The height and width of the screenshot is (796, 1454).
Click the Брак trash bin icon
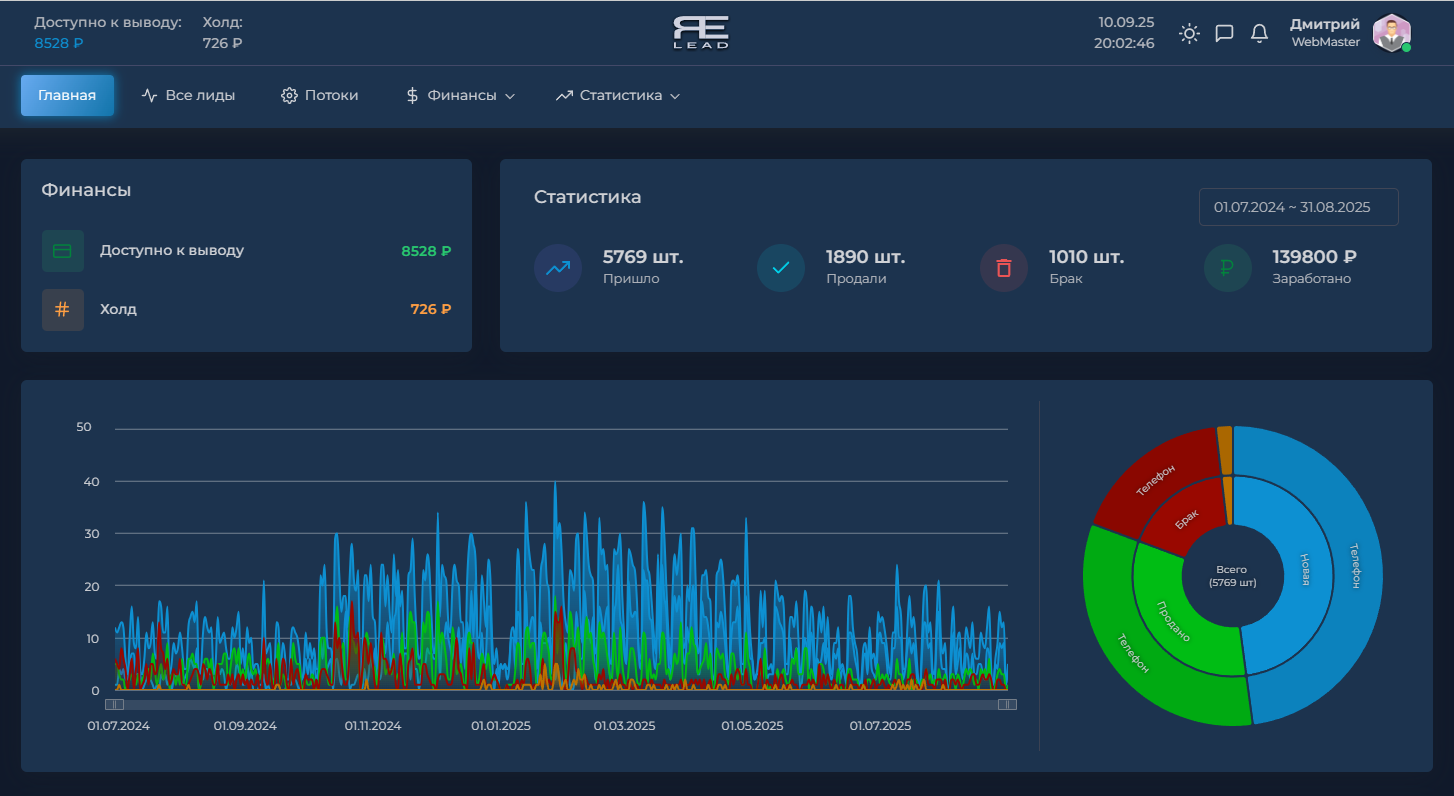1004,268
